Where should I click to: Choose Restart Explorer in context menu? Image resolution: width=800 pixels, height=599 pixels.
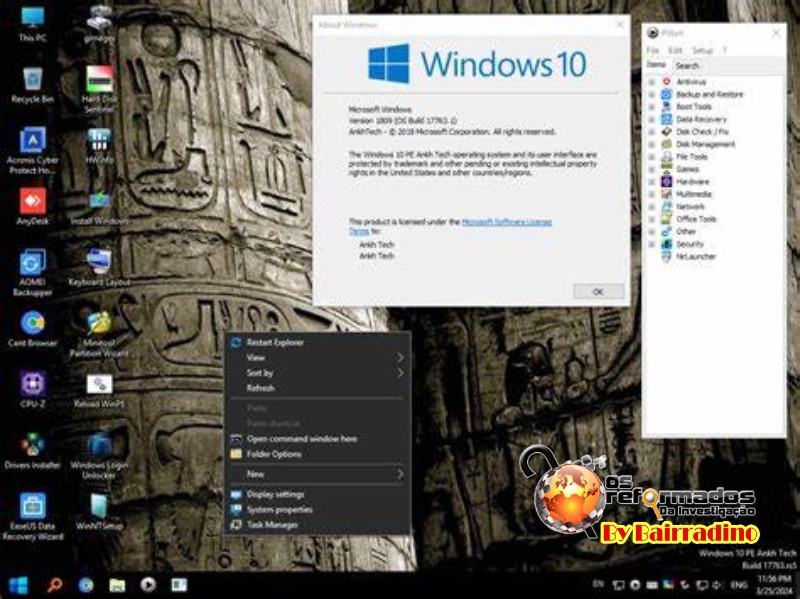(317, 342)
